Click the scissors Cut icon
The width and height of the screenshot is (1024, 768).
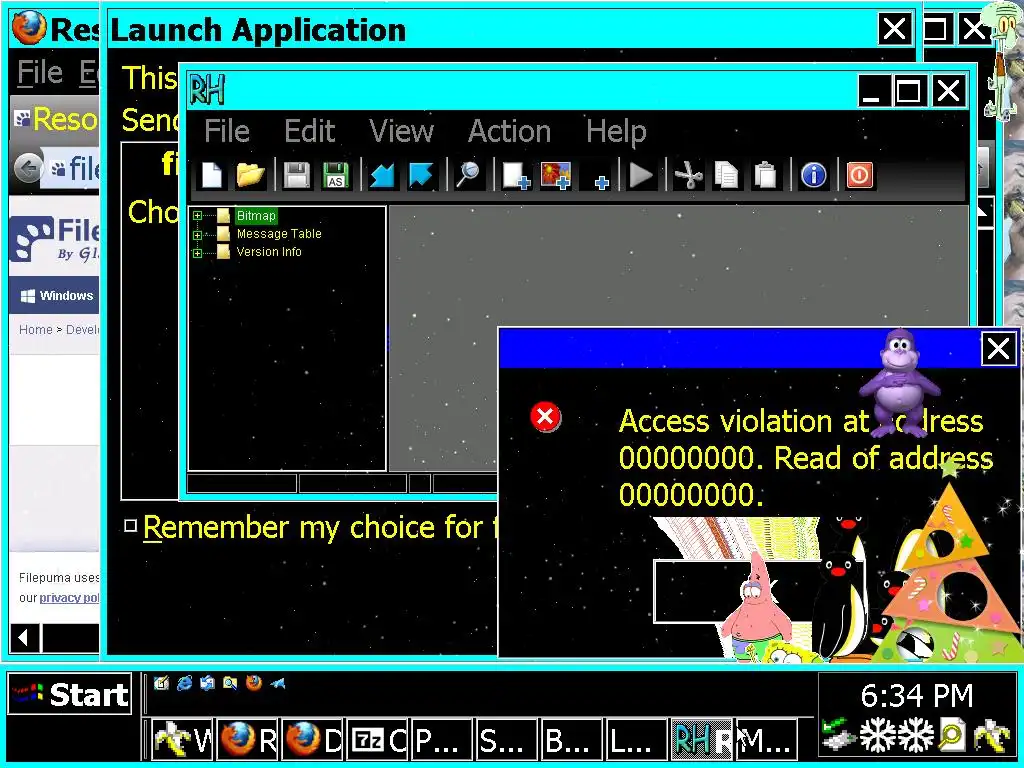688,175
